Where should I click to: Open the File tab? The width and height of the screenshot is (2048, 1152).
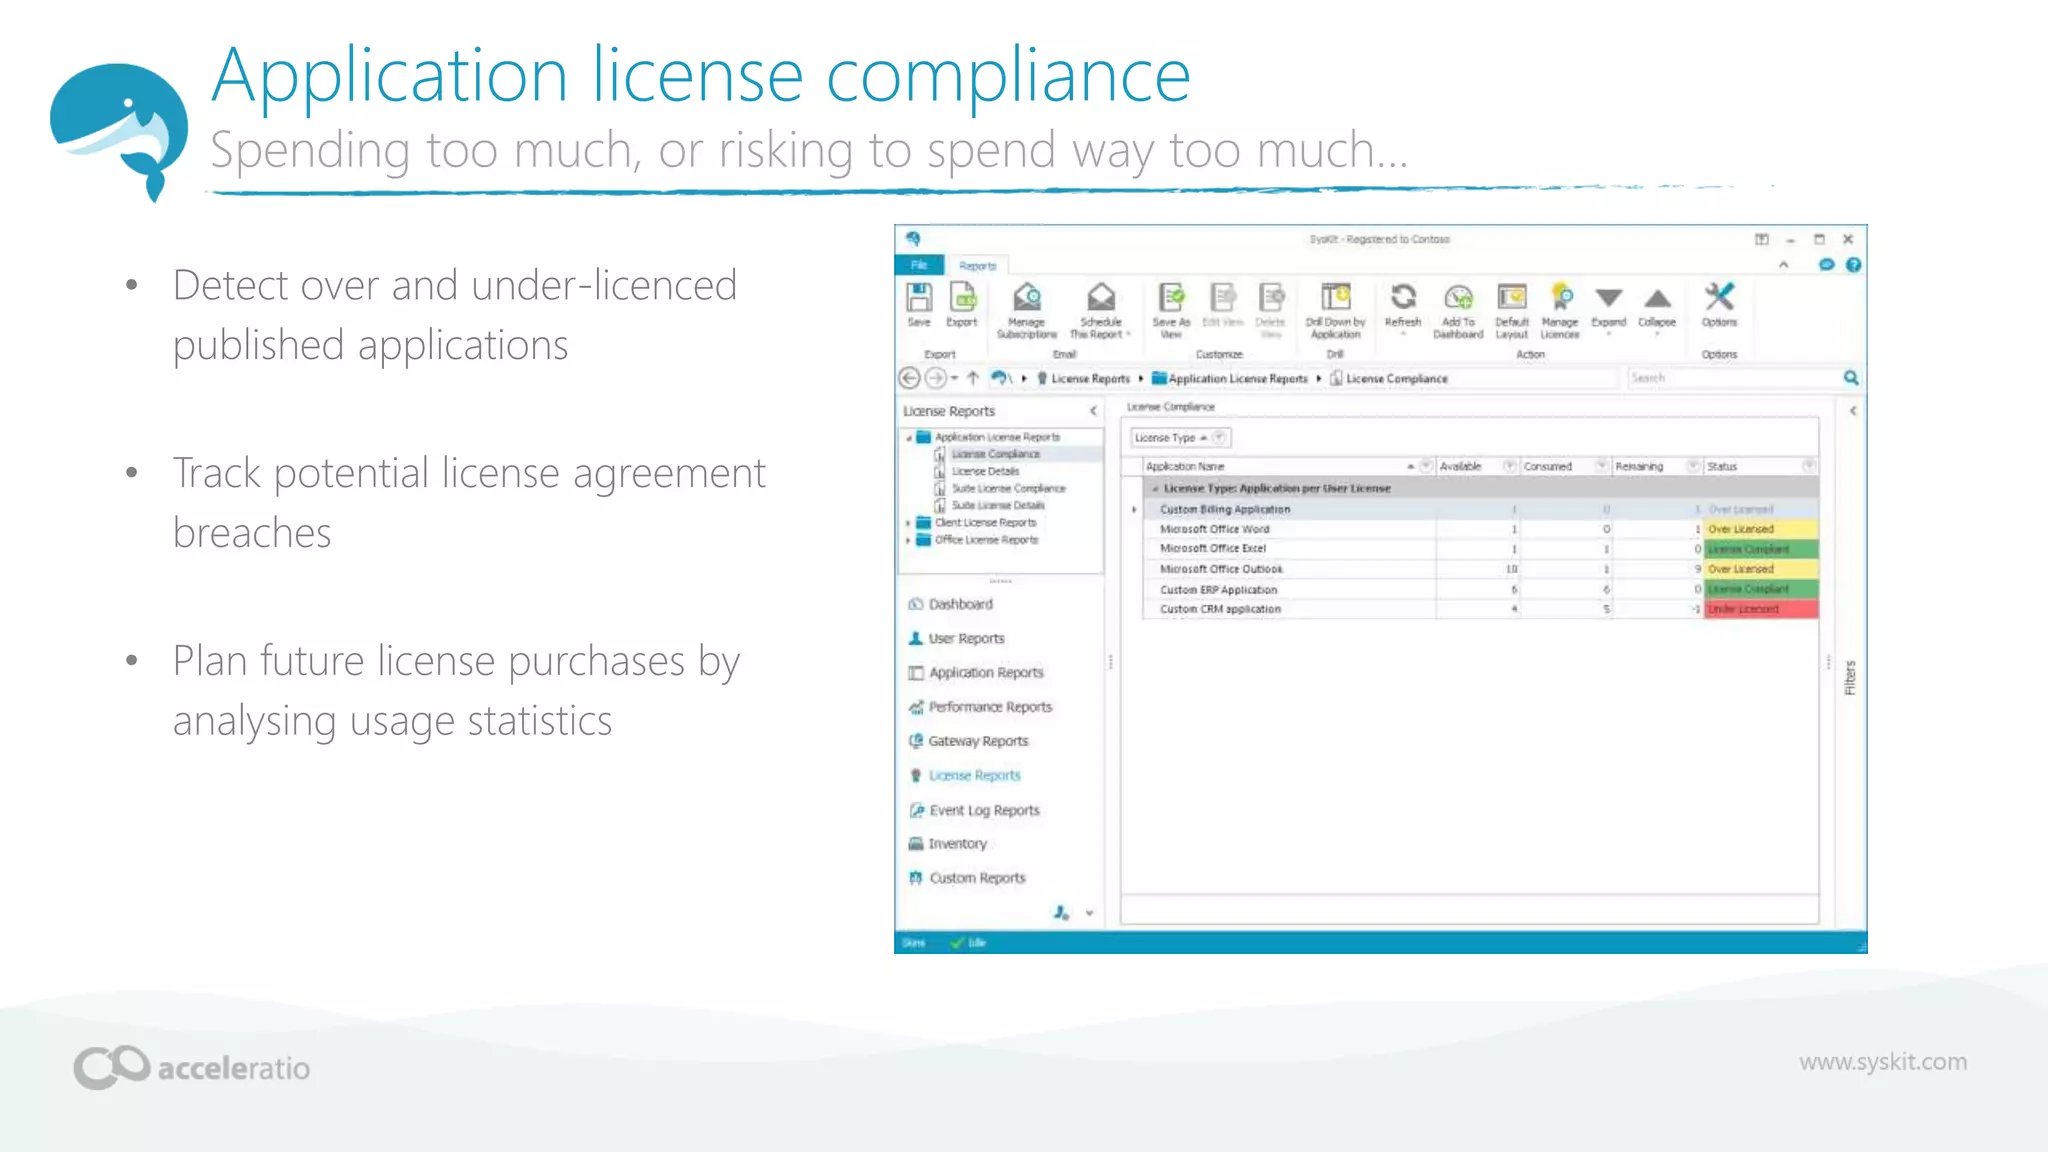919,265
